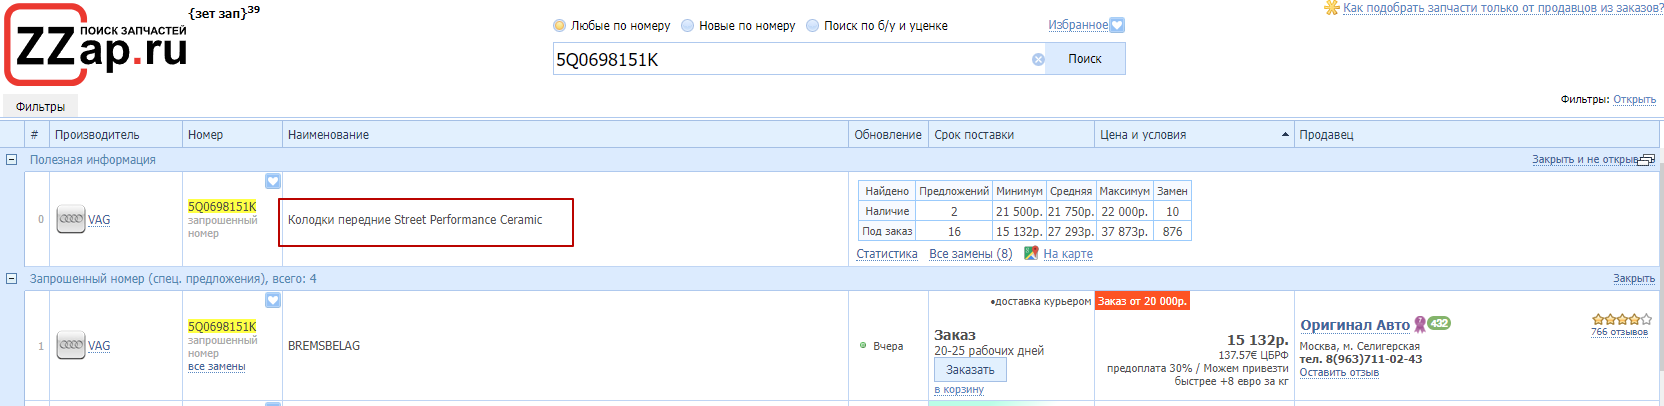Select the Новые по номеру radio option
1664x406 pixels.
point(687,26)
